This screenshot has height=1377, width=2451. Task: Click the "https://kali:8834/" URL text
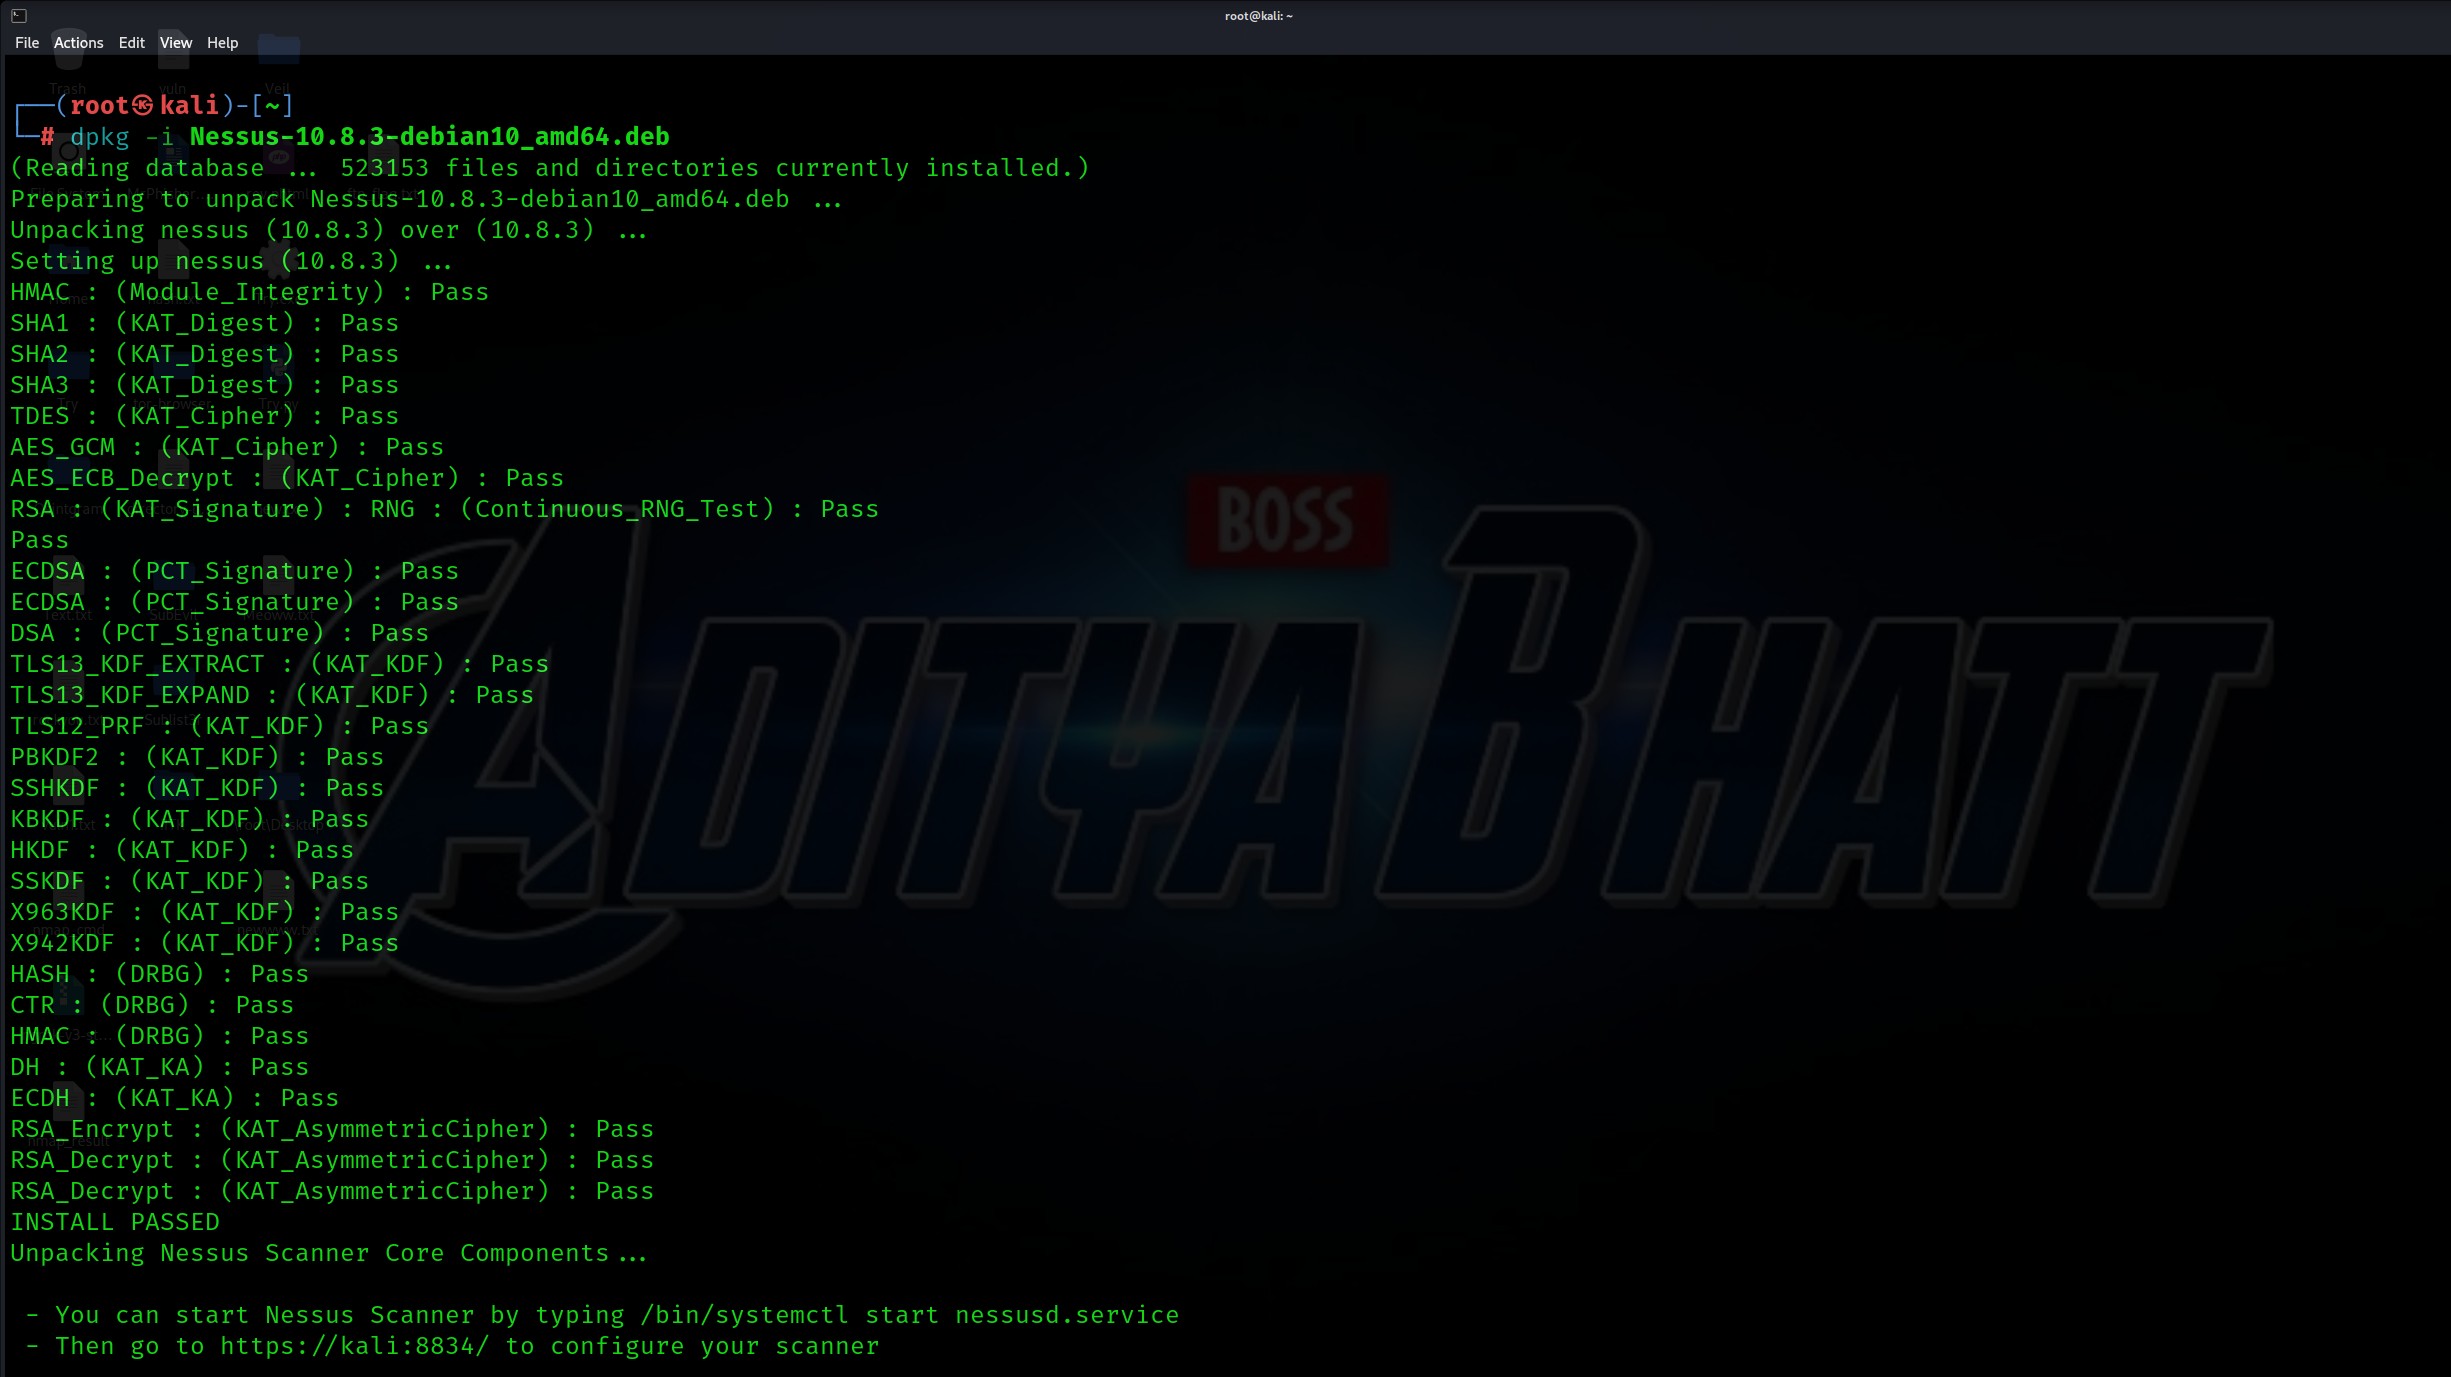click(355, 1346)
